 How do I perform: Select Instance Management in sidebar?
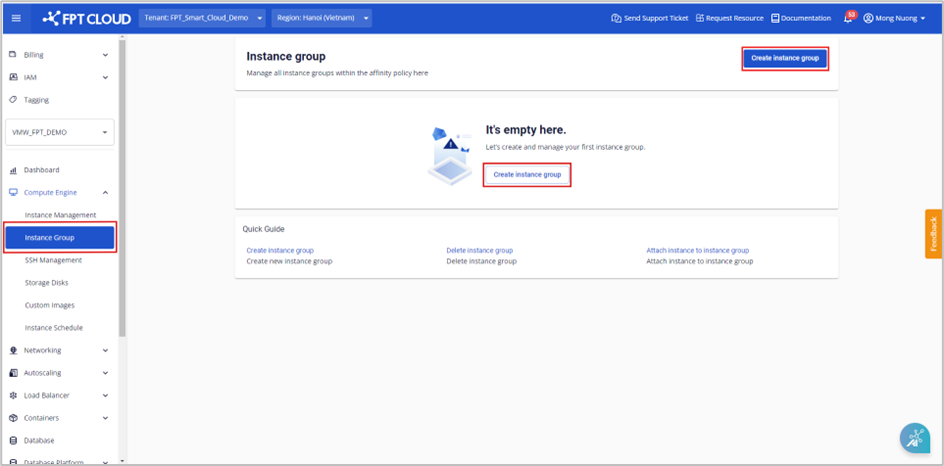60,215
